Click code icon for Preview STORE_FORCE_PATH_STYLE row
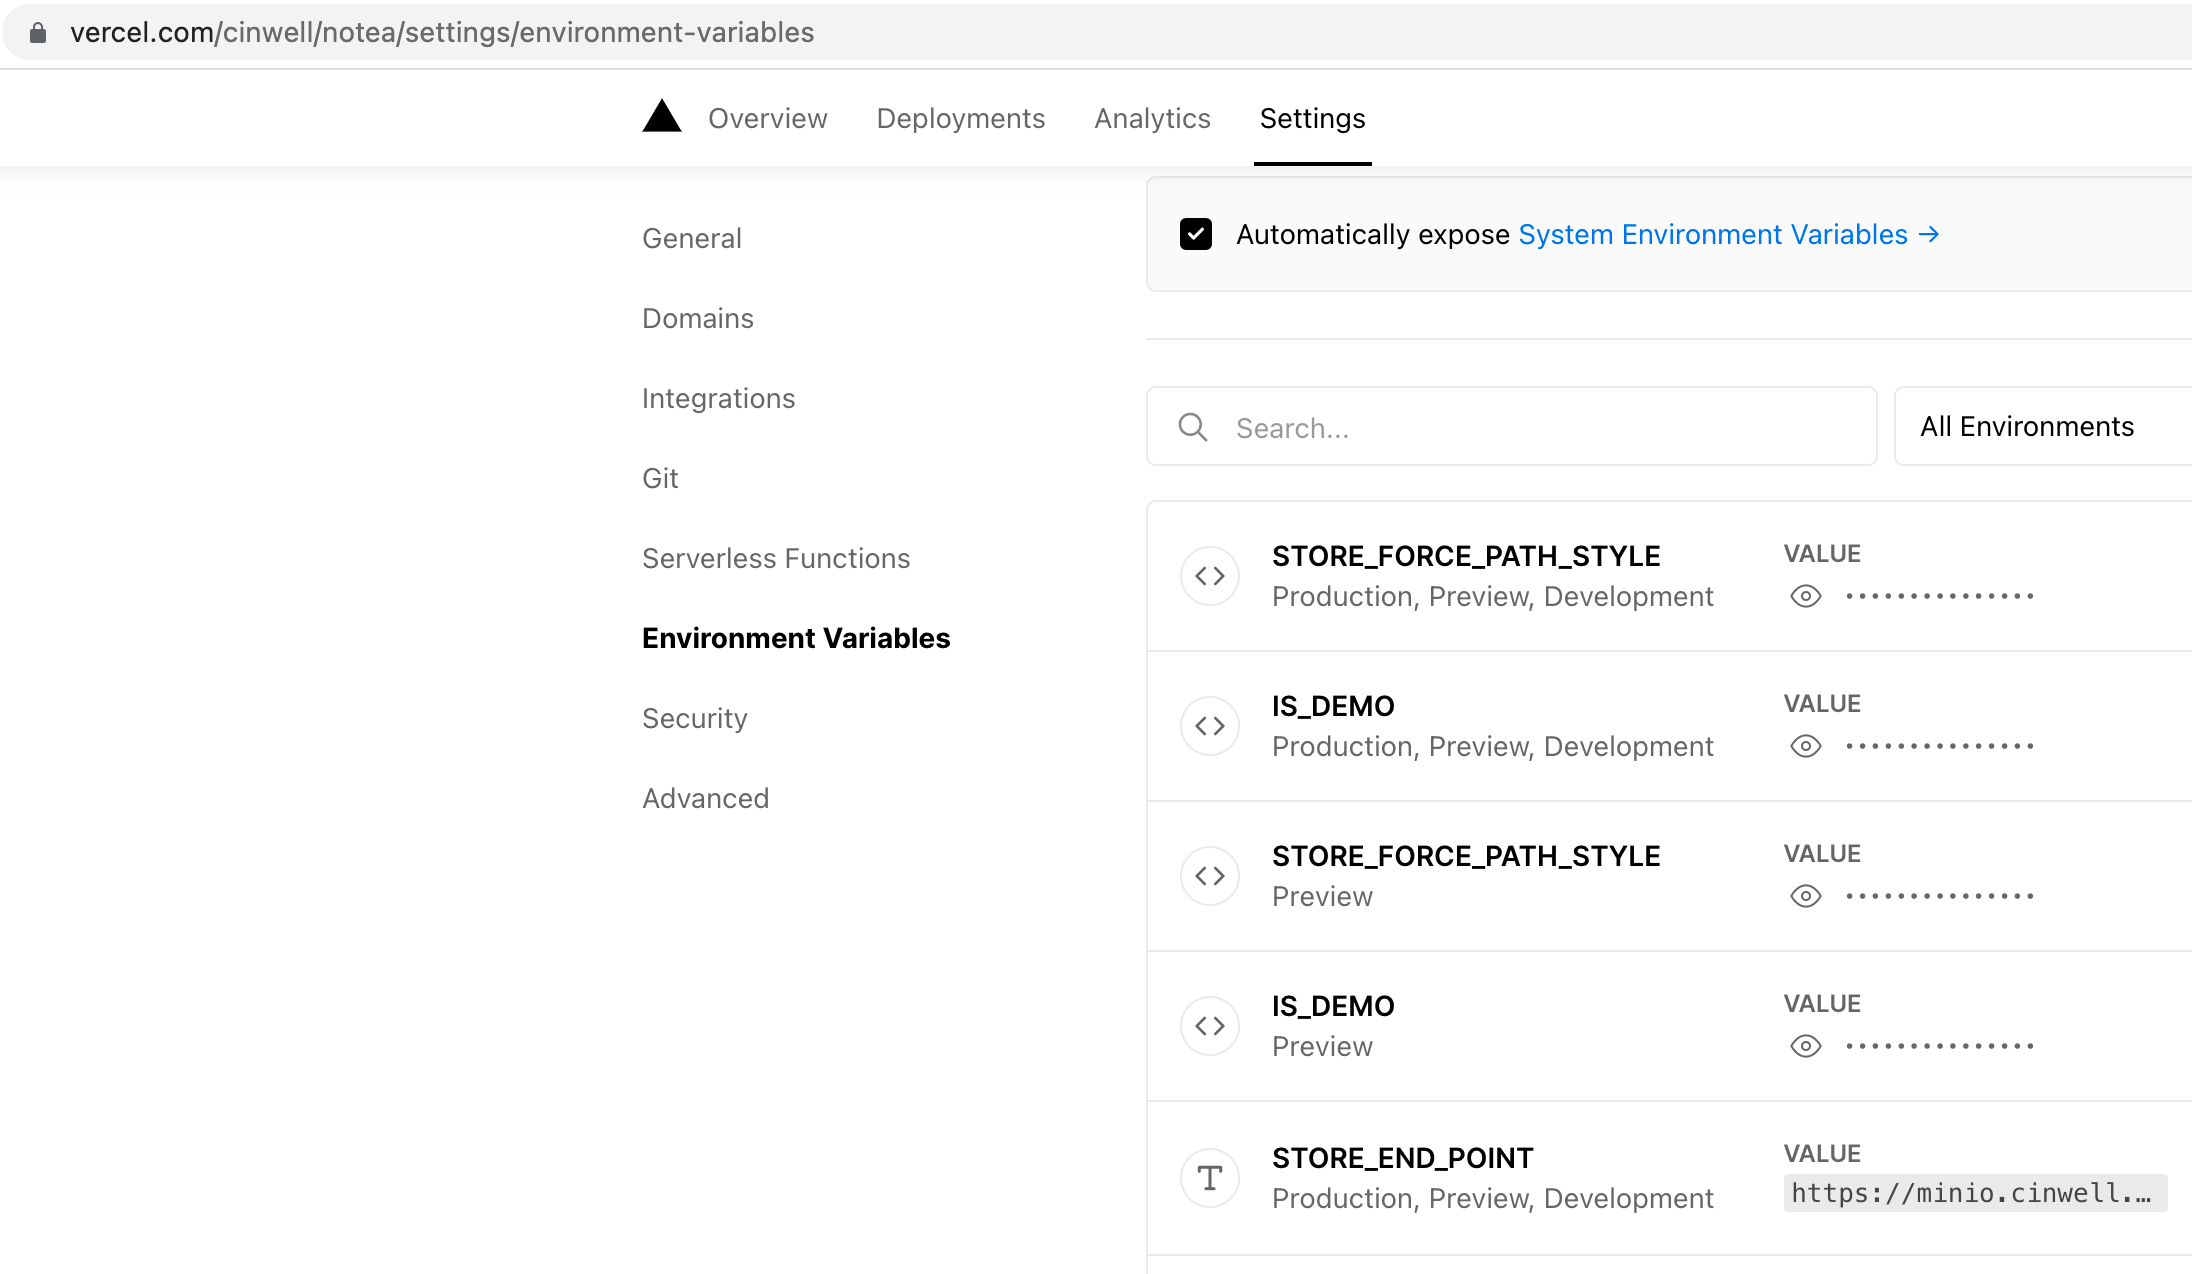Image resolution: width=2192 pixels, height=1274 pixels. pyautogui.click(x=1209, y=876)
